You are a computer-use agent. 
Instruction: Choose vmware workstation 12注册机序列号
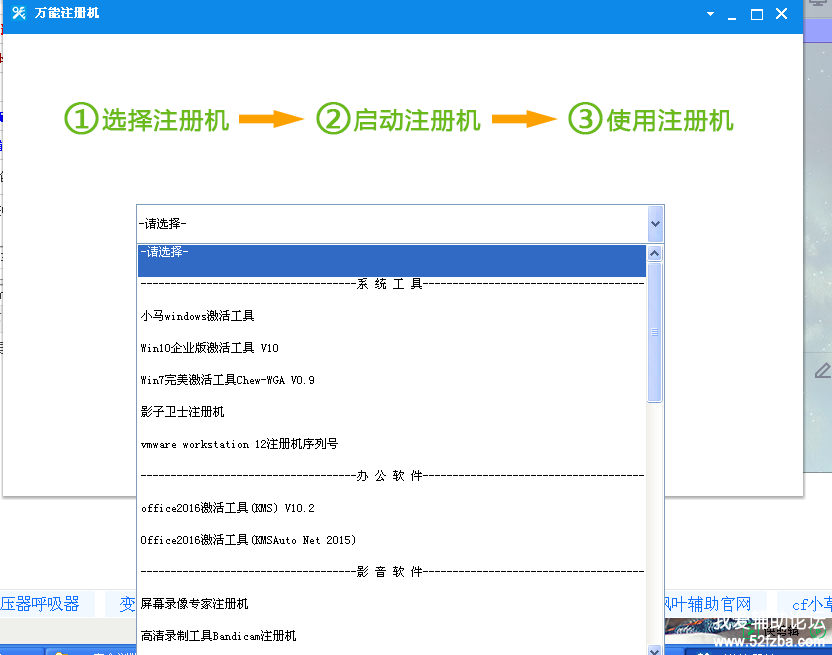click(240, 444)
